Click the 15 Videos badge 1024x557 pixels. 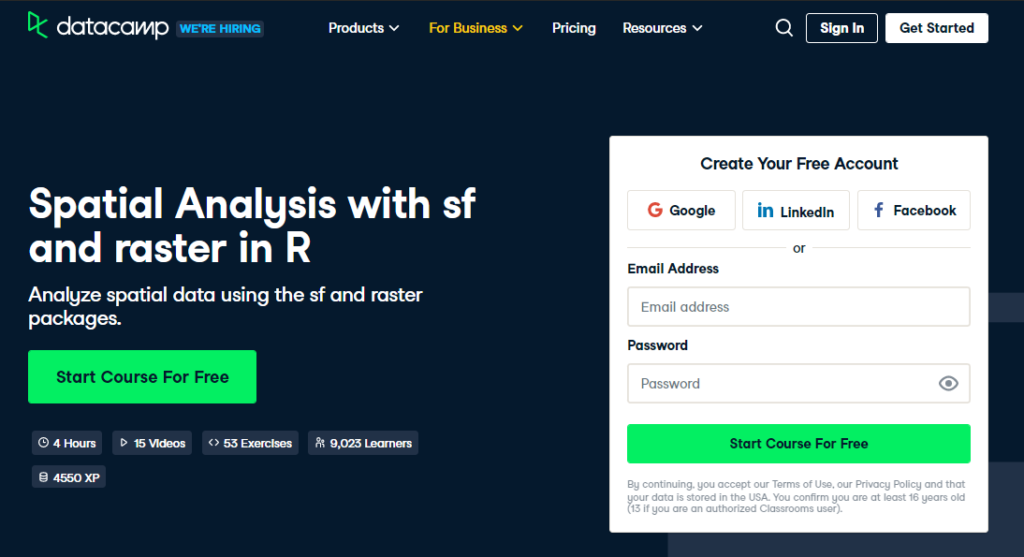click(152, 443)
